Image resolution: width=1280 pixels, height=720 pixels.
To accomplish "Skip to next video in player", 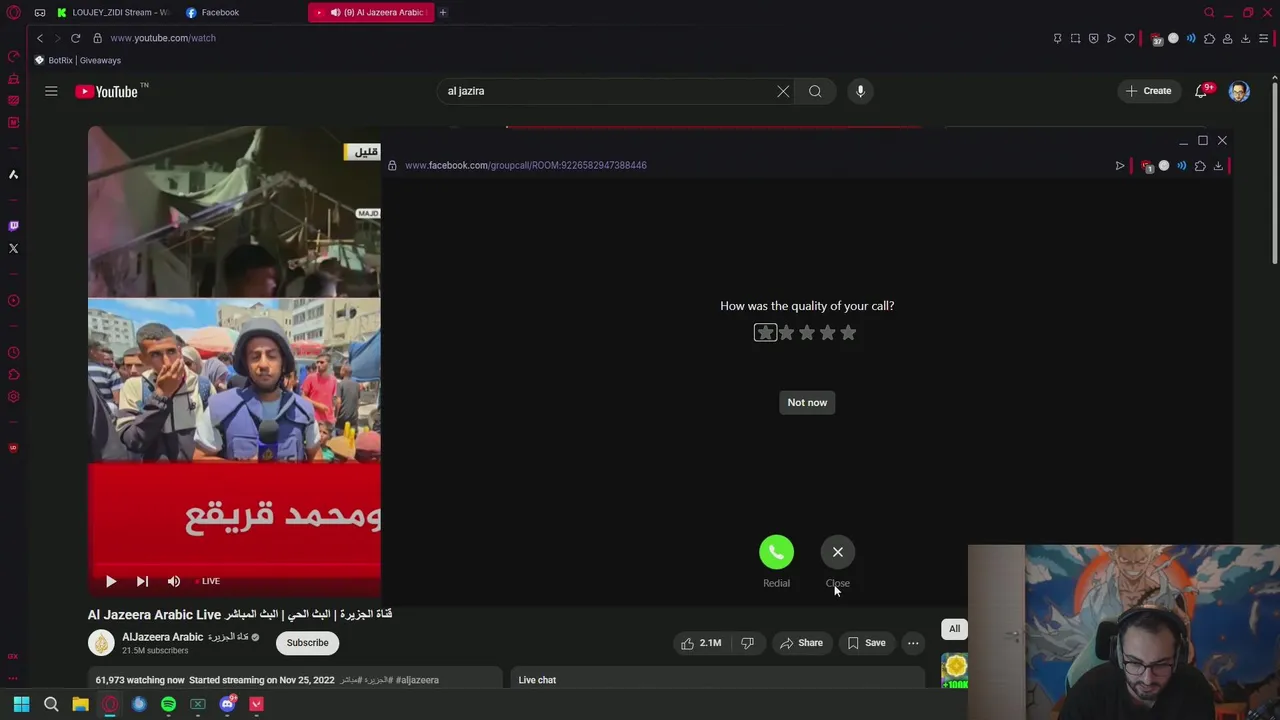I will 142,581.
